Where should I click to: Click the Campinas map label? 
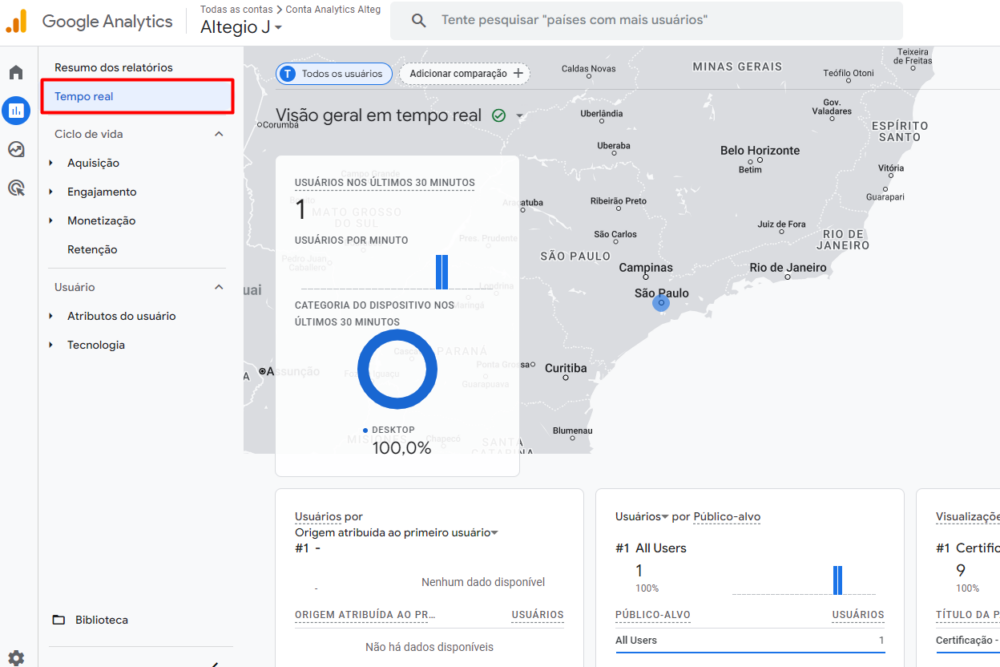tap(645, 268)
